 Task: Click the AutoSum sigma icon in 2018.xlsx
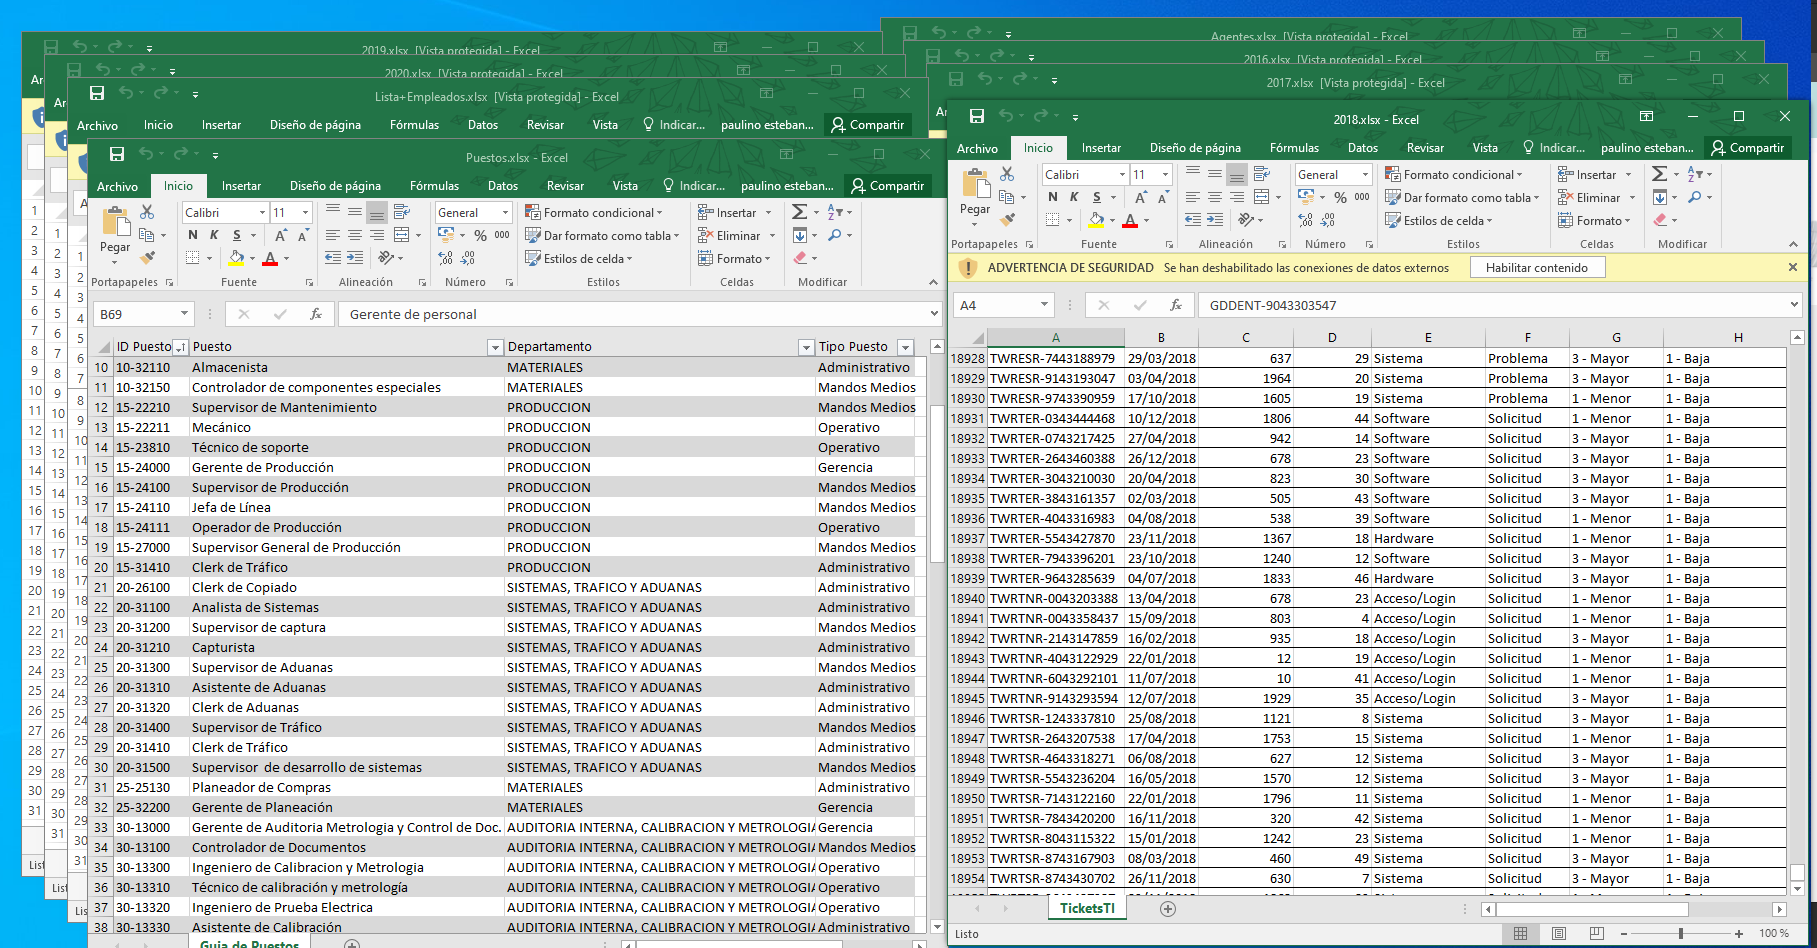(1659, 174)
